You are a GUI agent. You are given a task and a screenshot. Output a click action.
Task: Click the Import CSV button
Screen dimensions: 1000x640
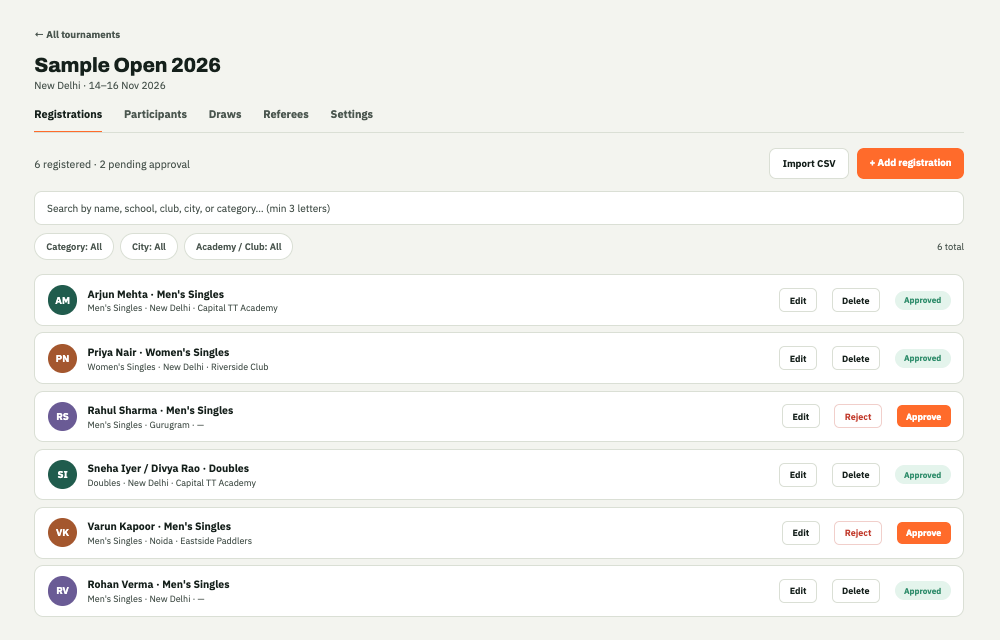[x=809, y=164]
